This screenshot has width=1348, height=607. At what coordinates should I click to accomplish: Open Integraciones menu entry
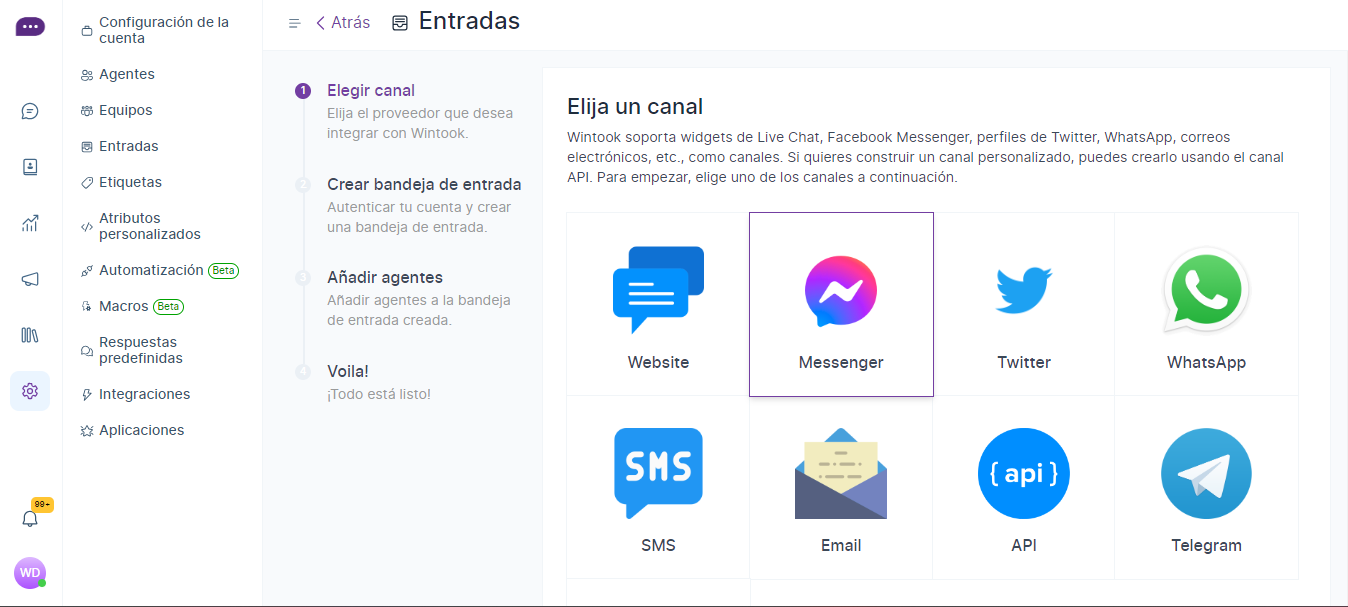pos(135,394)
